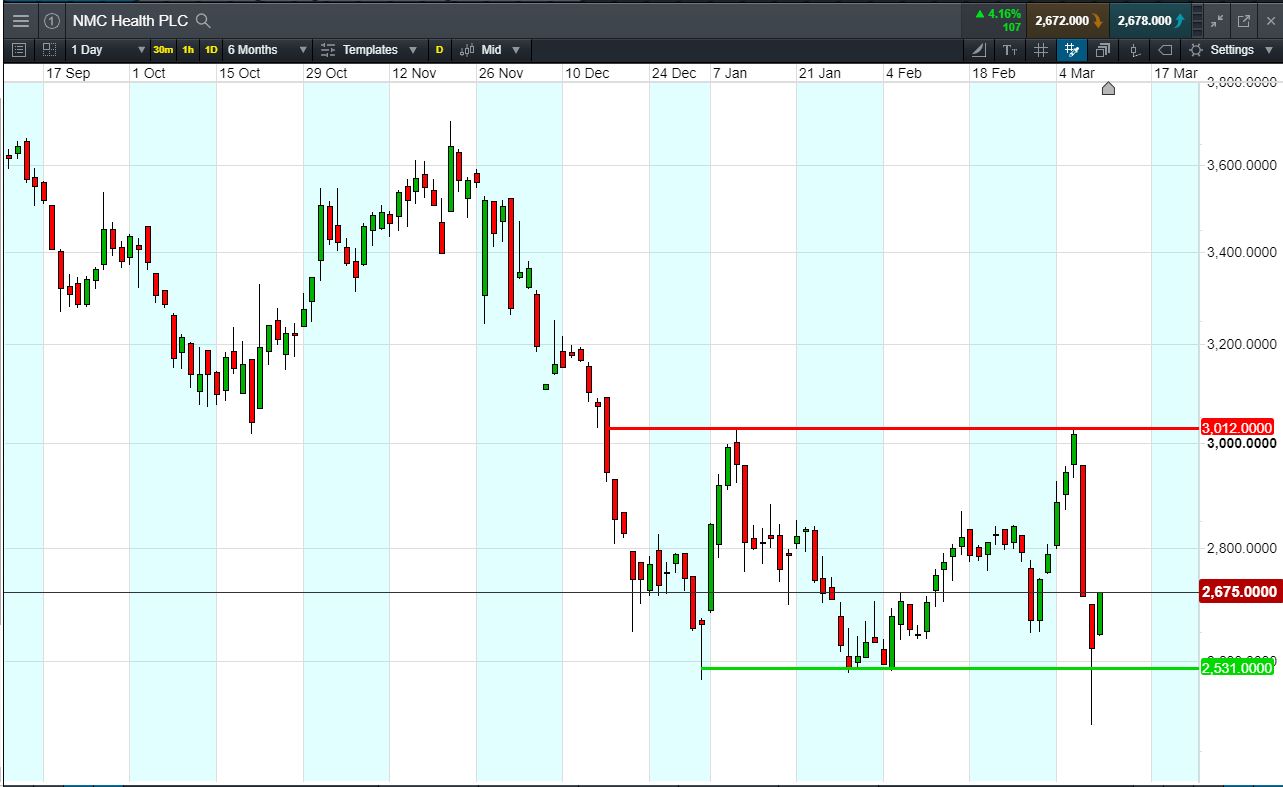Click the sell price 2,672.000 button
1283x787 pixels.
point(1068,20)
